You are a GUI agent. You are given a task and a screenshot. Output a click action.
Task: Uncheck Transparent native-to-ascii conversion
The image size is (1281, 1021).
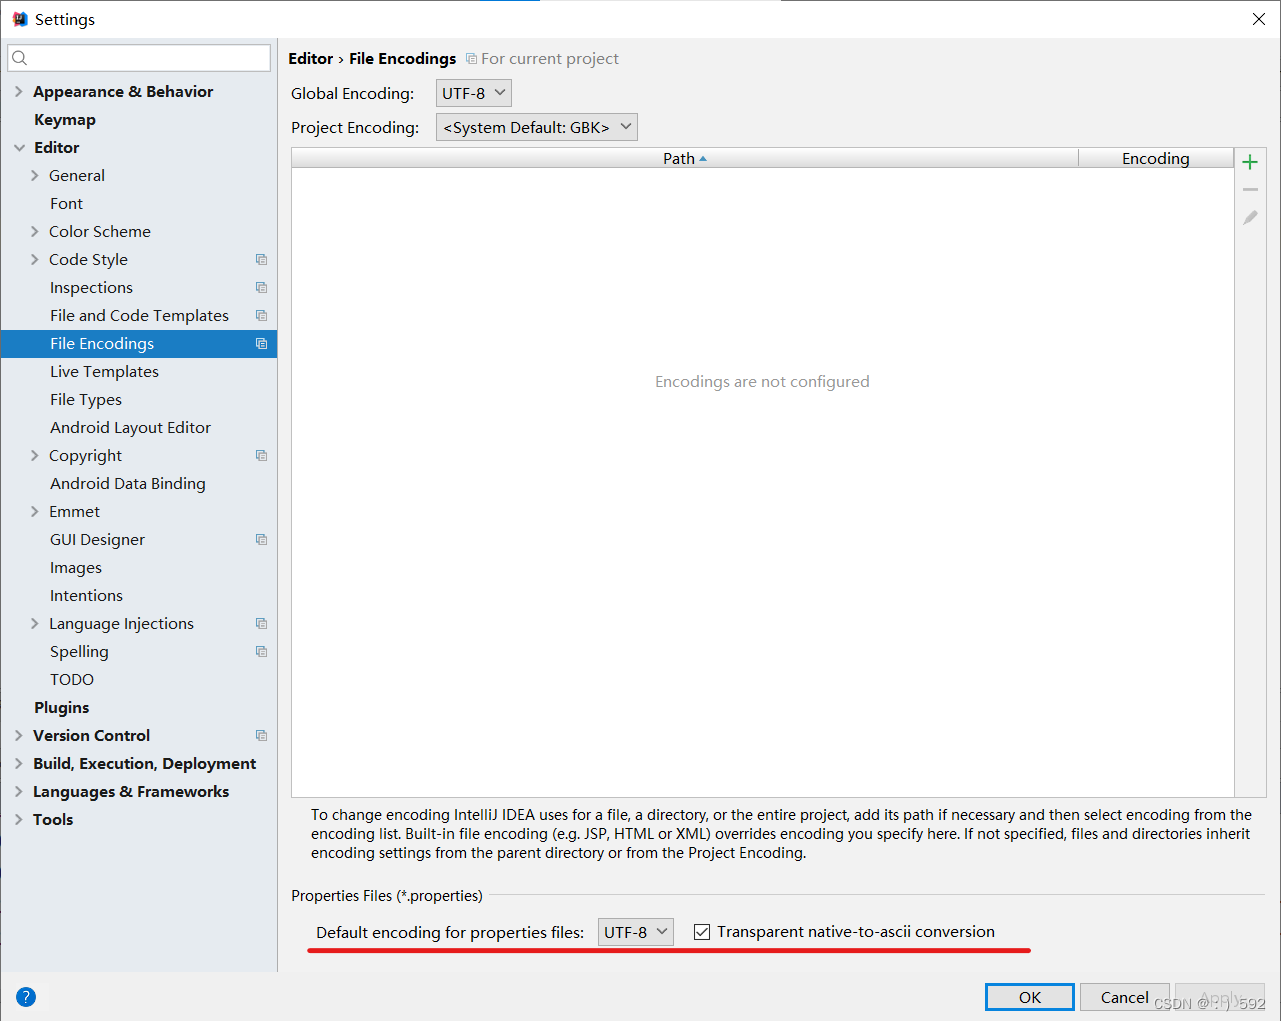tap(702, 931)
